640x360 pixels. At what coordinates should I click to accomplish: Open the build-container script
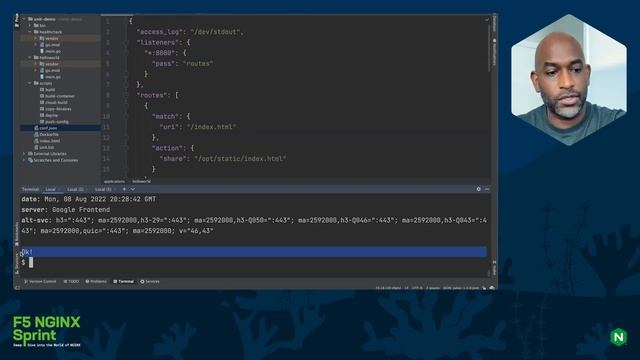point(60,96)
